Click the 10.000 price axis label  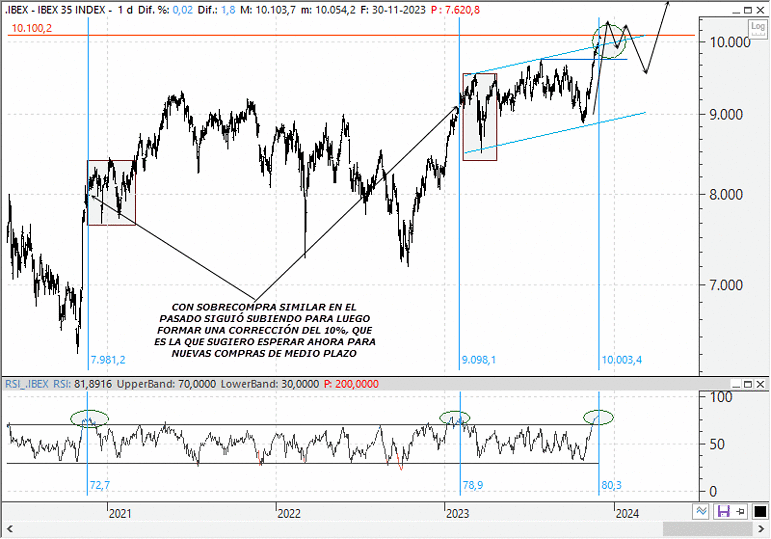(x=730, y=42)
